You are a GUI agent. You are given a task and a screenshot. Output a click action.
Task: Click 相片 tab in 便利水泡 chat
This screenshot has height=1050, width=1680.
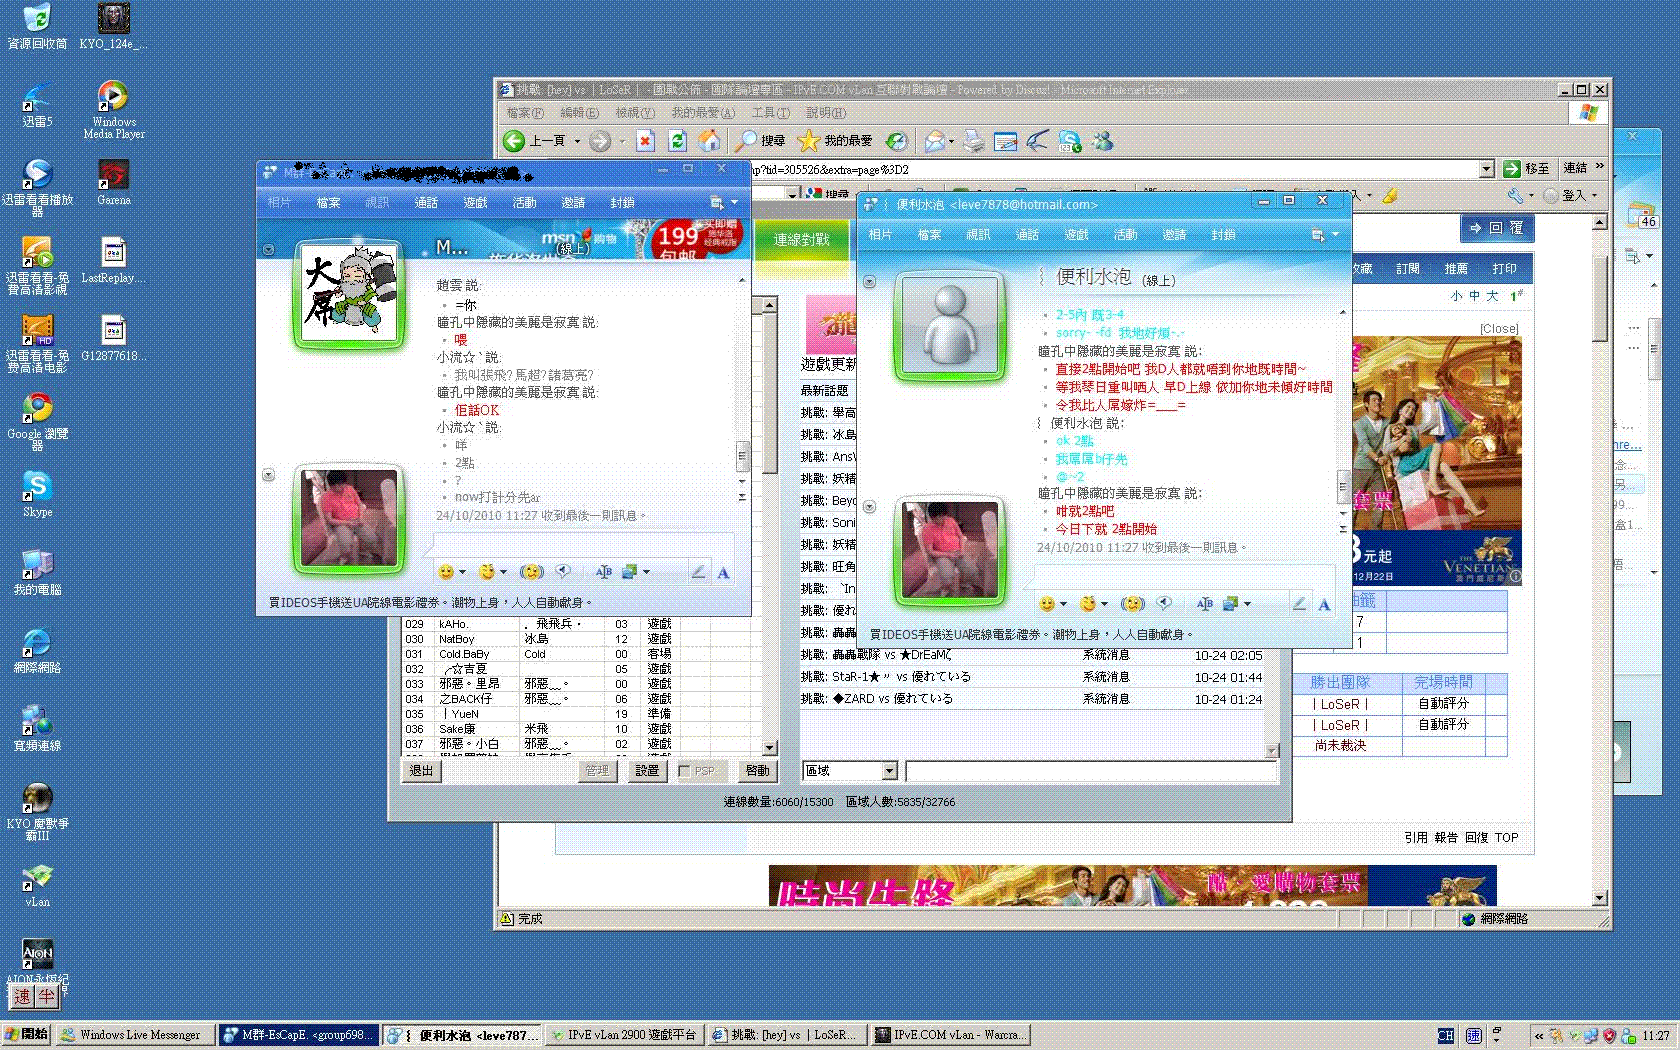[880, 235]
